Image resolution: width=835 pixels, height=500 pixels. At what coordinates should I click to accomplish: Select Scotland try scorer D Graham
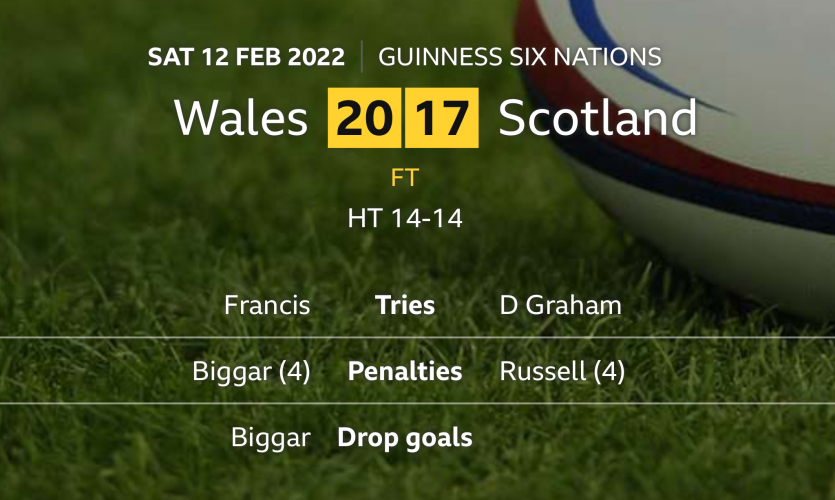tap(560, 305)
